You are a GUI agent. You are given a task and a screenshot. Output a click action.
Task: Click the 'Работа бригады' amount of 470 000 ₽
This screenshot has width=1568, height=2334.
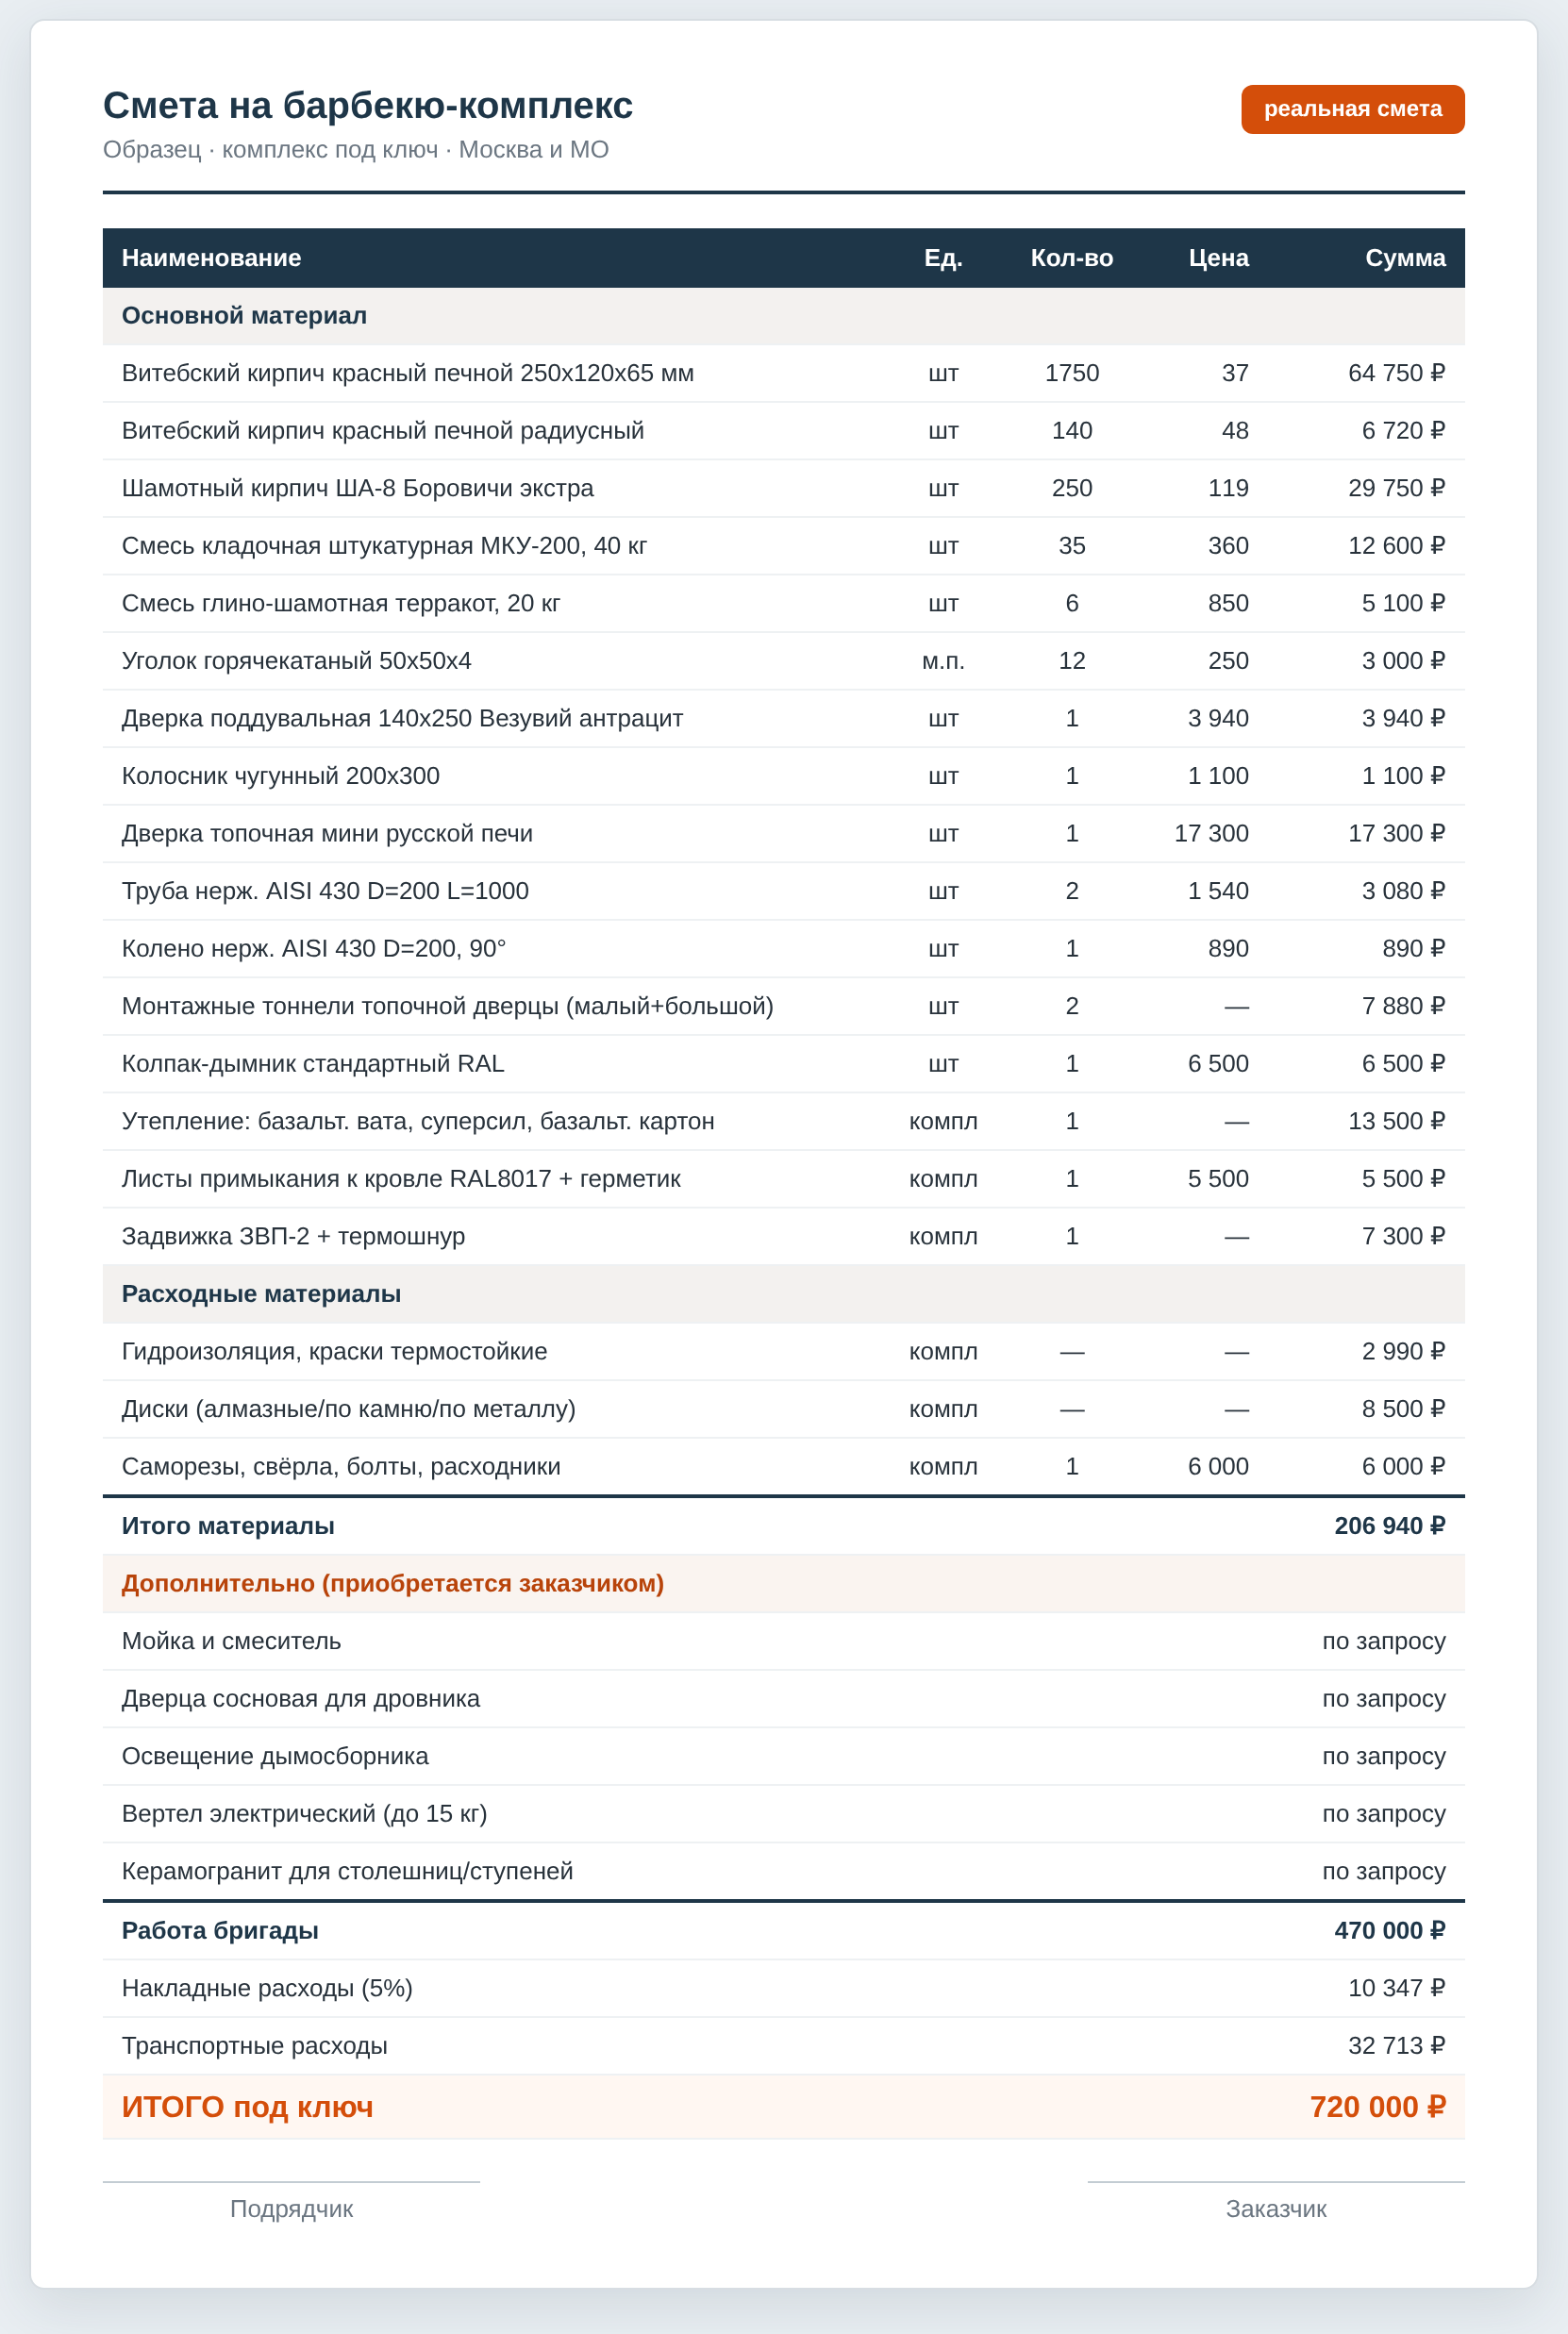click(x=1389, y=1931)
